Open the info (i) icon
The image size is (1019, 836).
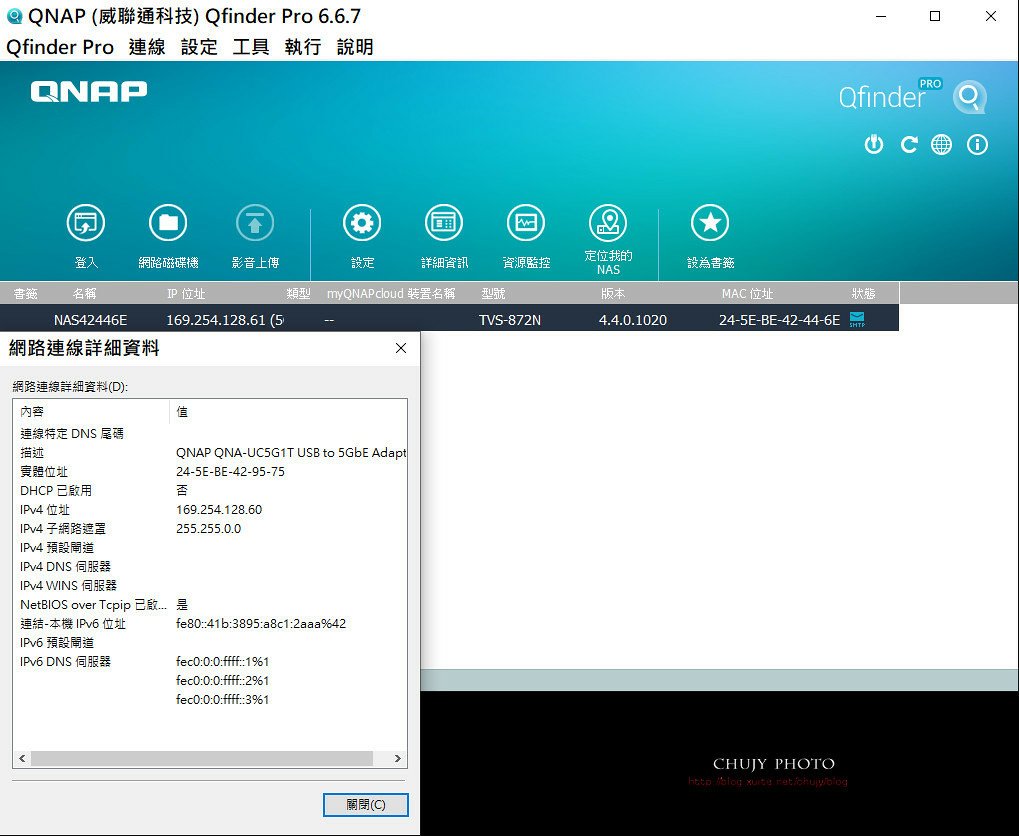click(977, 144)
